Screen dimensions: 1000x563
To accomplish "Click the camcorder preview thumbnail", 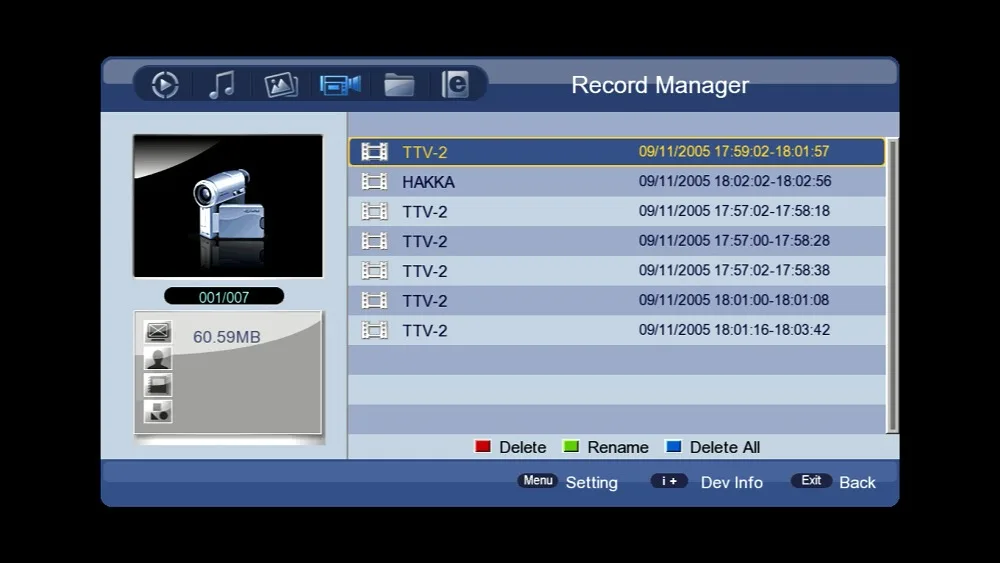I will [x=228, y=206].
